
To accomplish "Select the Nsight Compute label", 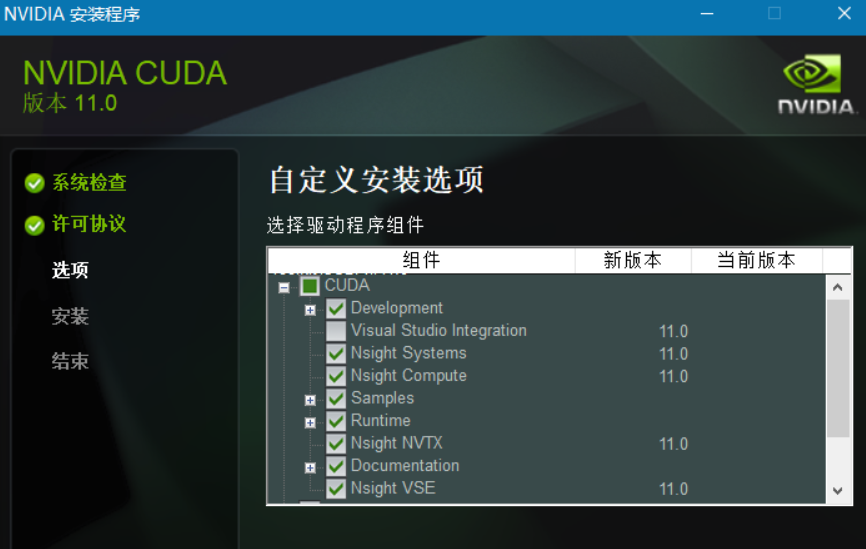I will [x=409, y=376].
